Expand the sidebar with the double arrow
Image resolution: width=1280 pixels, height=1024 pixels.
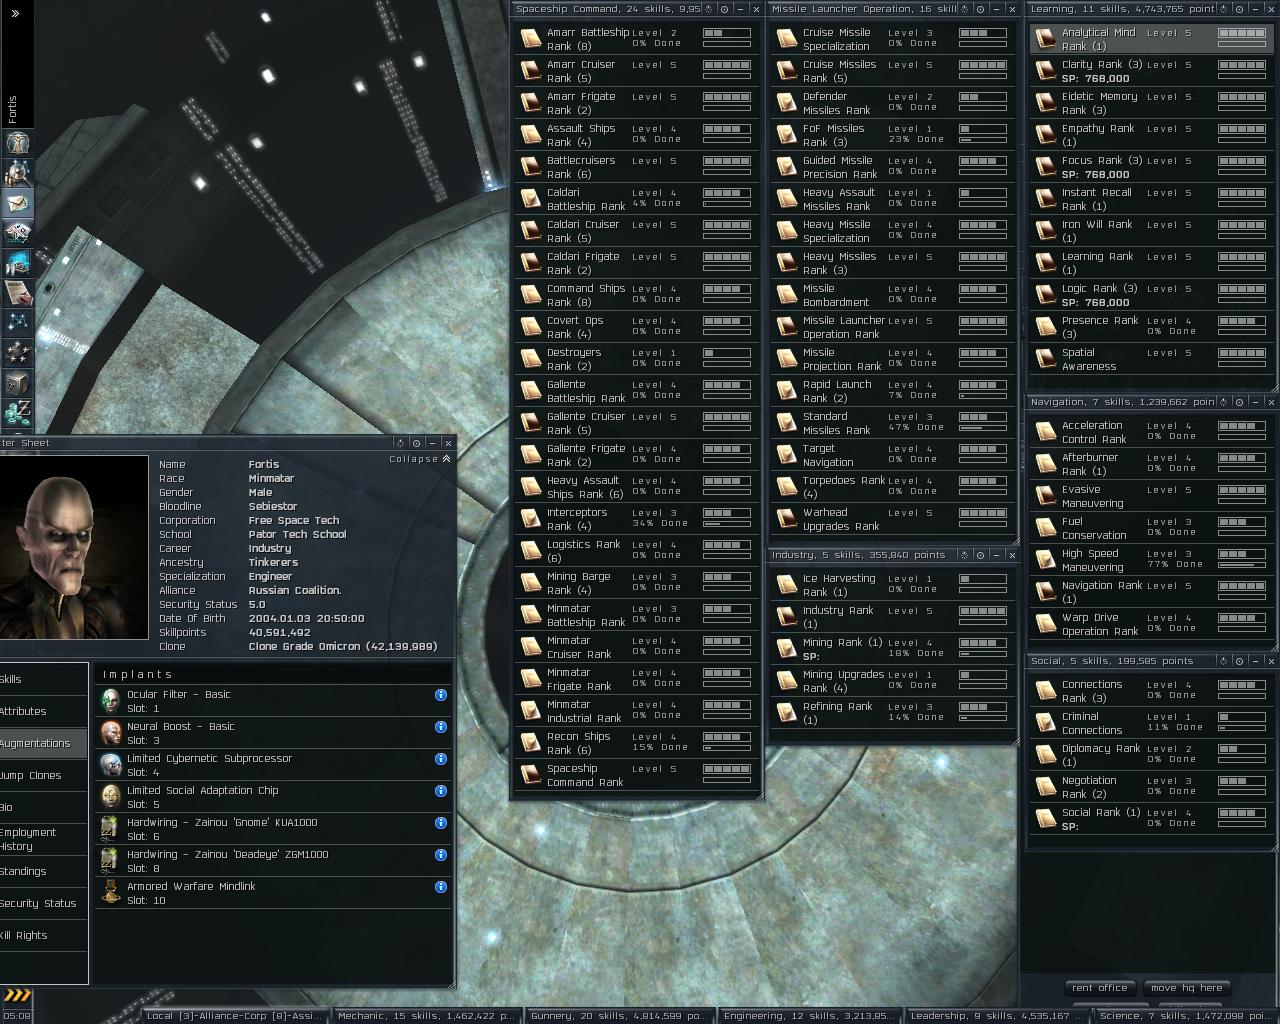pos(15,14)
